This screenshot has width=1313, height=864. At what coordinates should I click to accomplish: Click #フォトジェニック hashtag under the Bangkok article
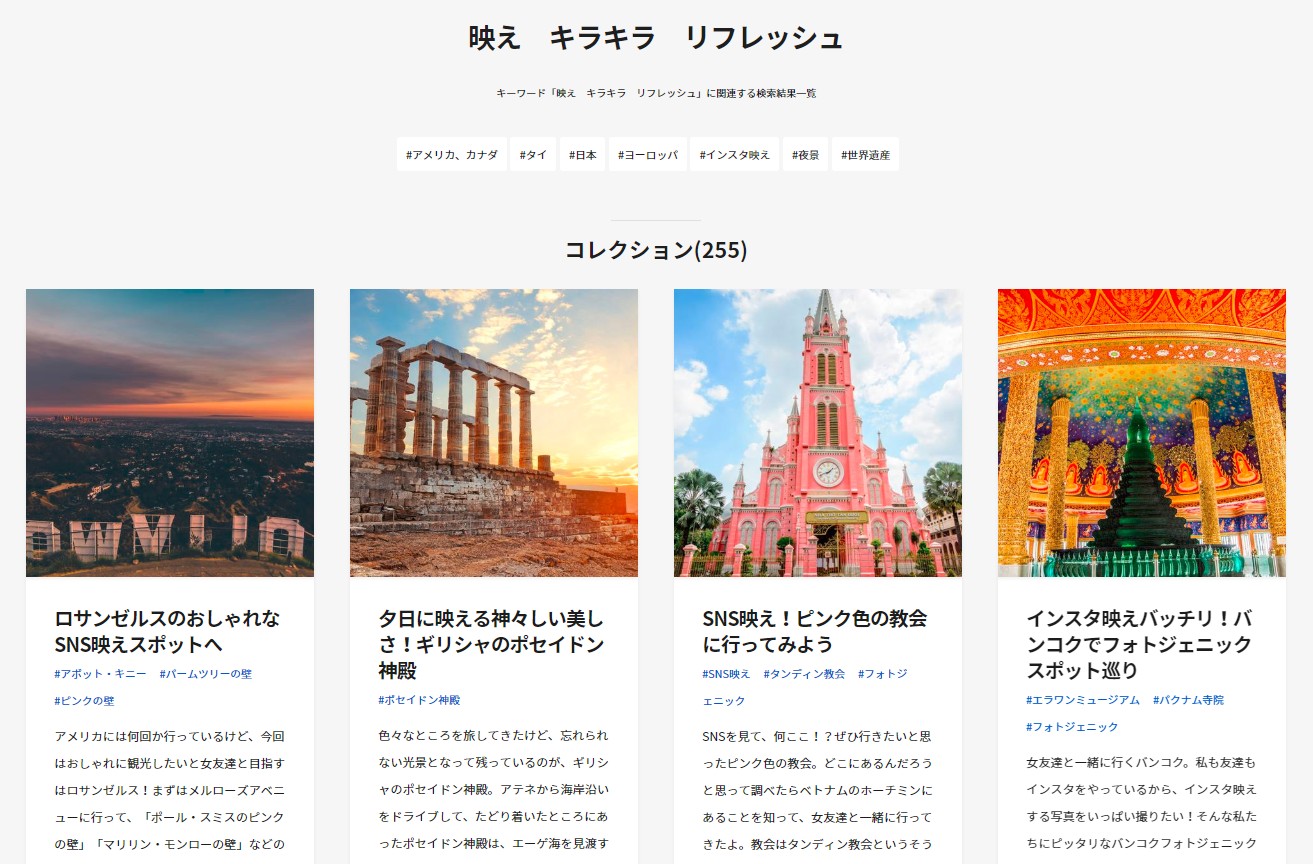pyautogui.click(x=1072, y=727)
